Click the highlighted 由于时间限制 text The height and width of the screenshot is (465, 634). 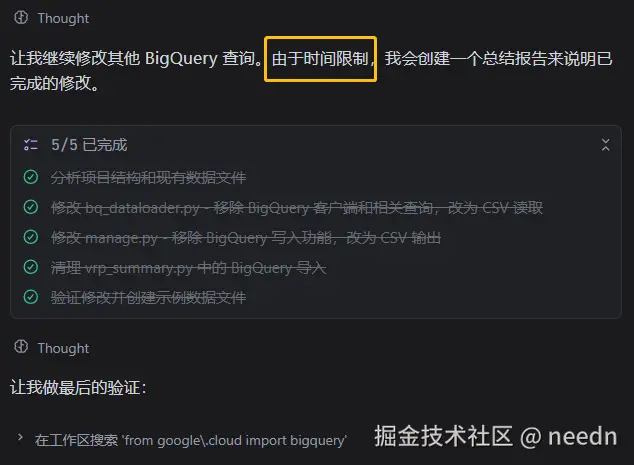[x=320, y=59]
